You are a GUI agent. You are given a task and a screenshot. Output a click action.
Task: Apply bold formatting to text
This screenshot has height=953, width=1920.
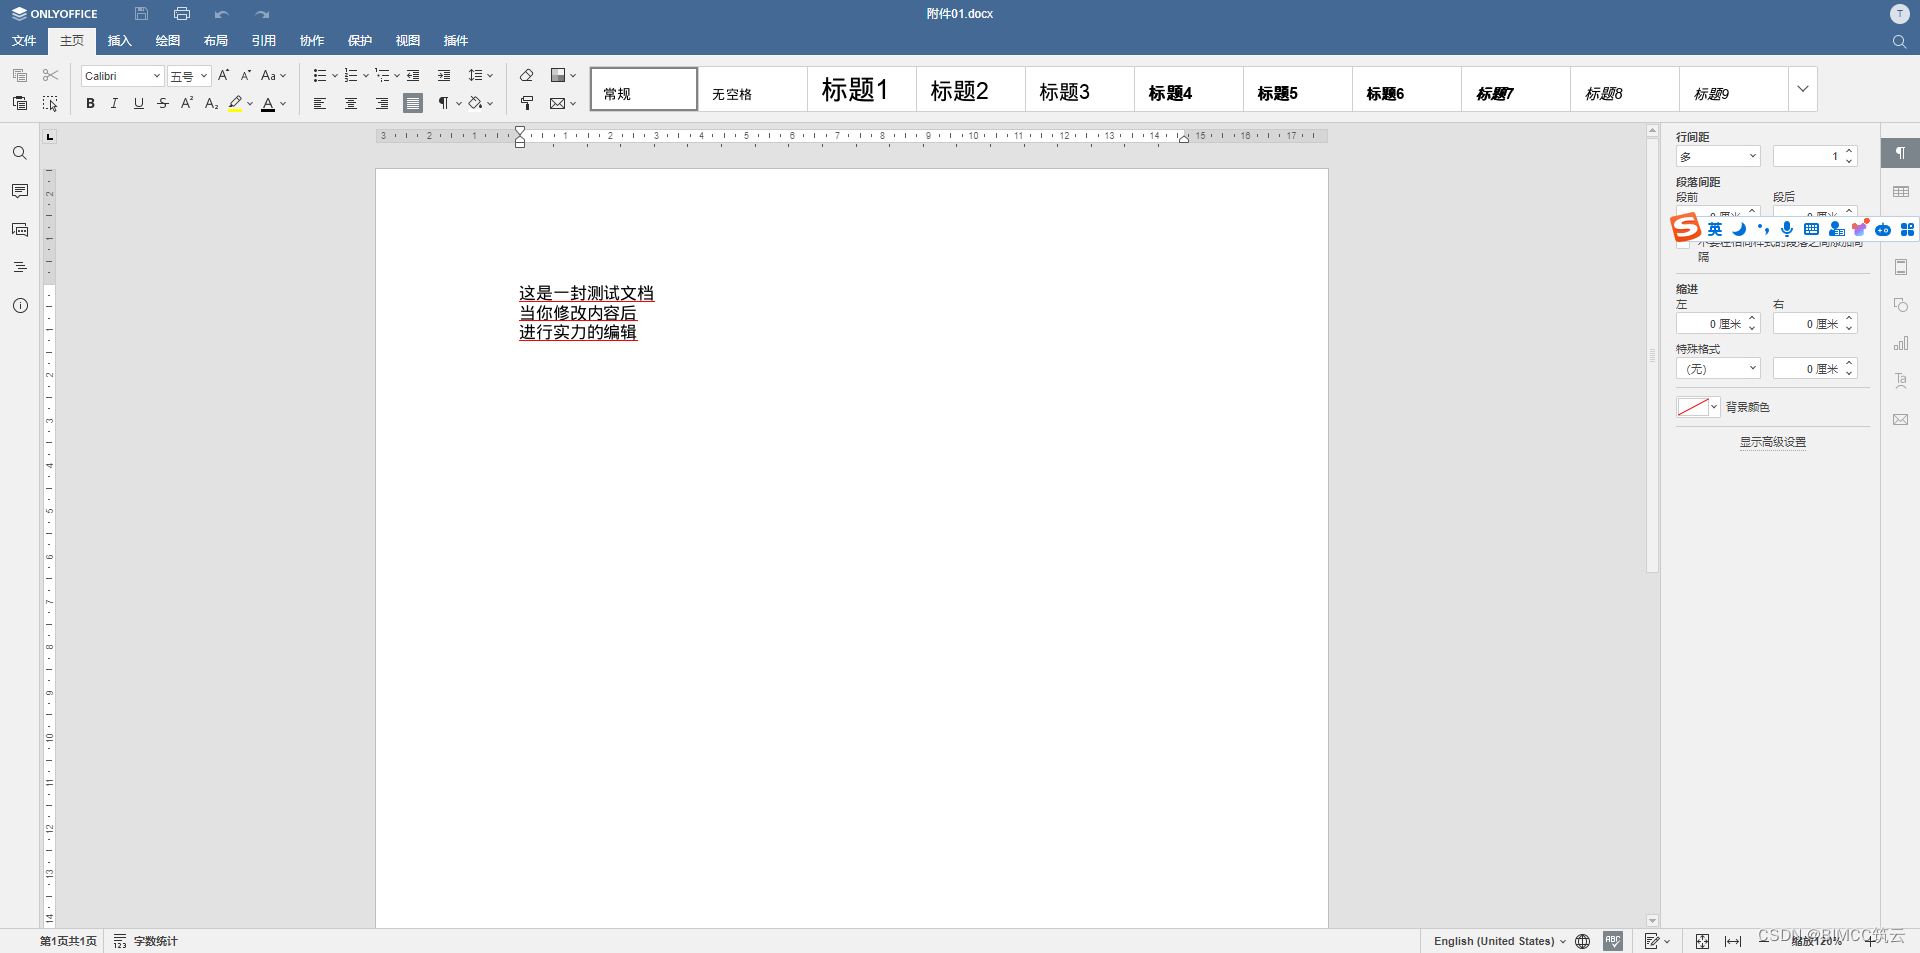coord(90,103)
